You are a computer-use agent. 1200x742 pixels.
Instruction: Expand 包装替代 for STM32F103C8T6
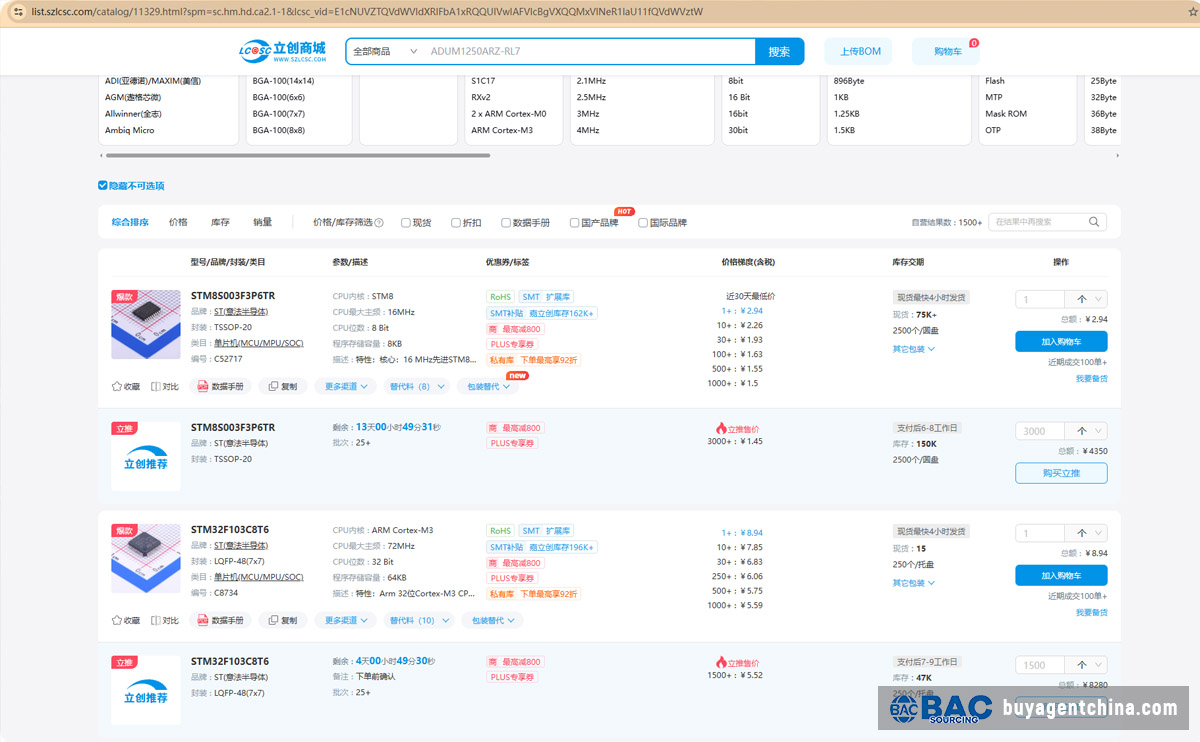492,620
